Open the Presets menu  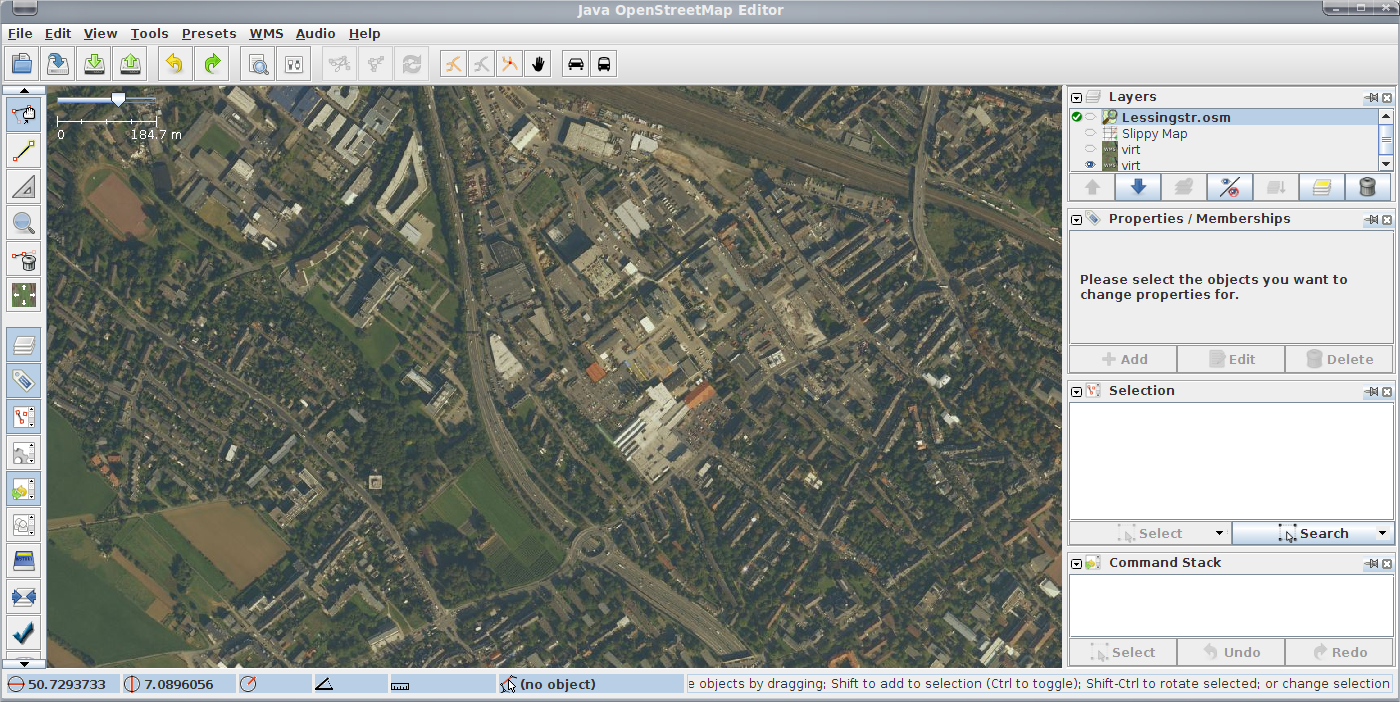tap(208, 33)
